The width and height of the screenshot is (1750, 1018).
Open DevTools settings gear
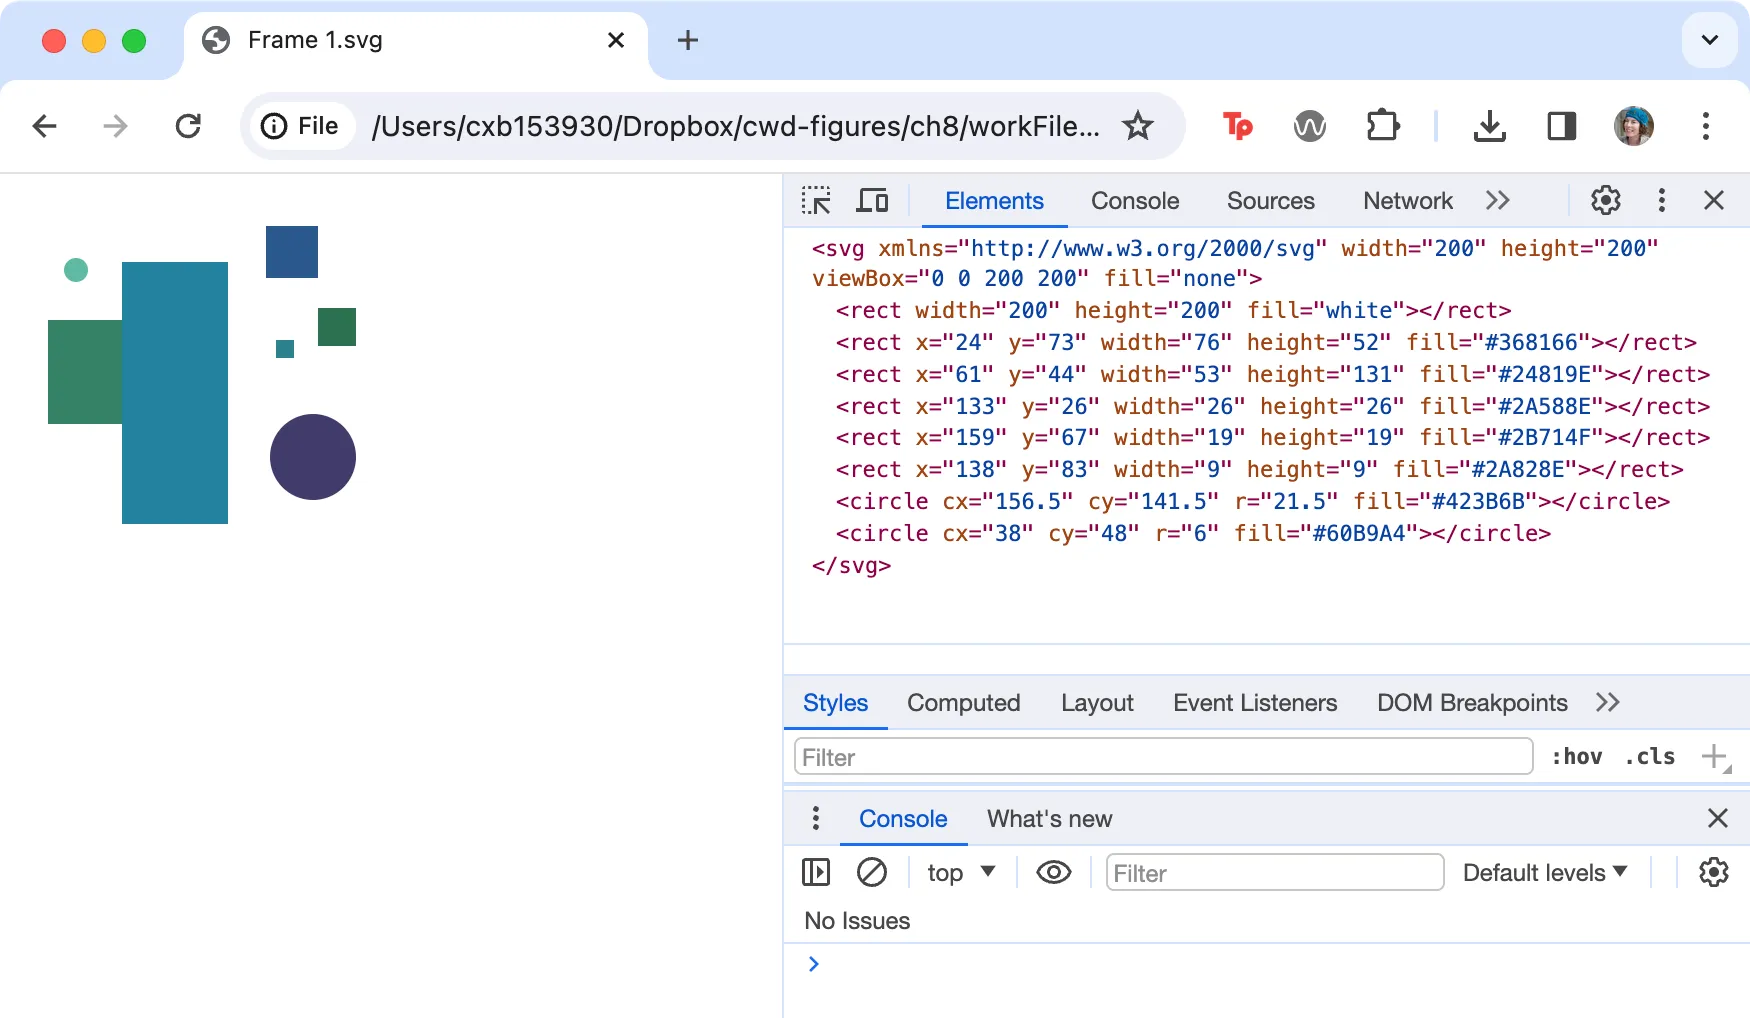[1605, 200]
